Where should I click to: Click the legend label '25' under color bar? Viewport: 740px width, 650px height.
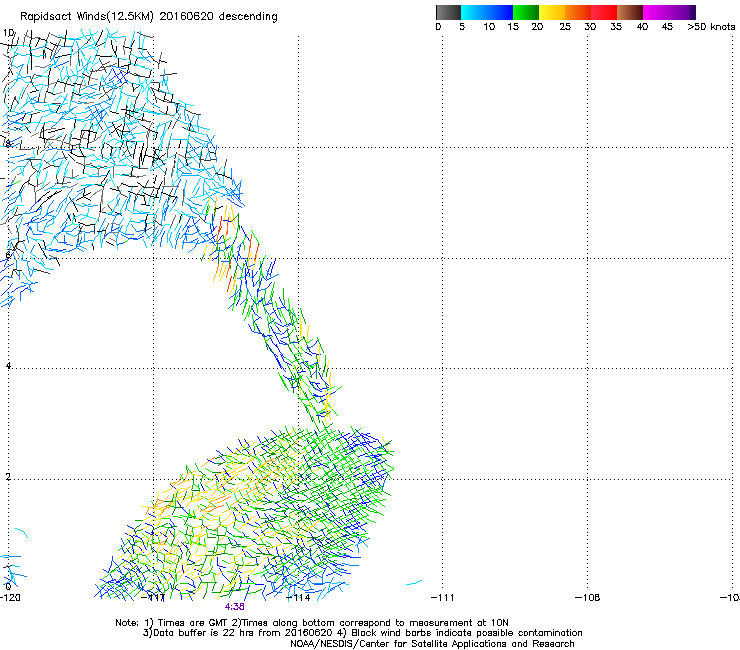pos(565,27)
